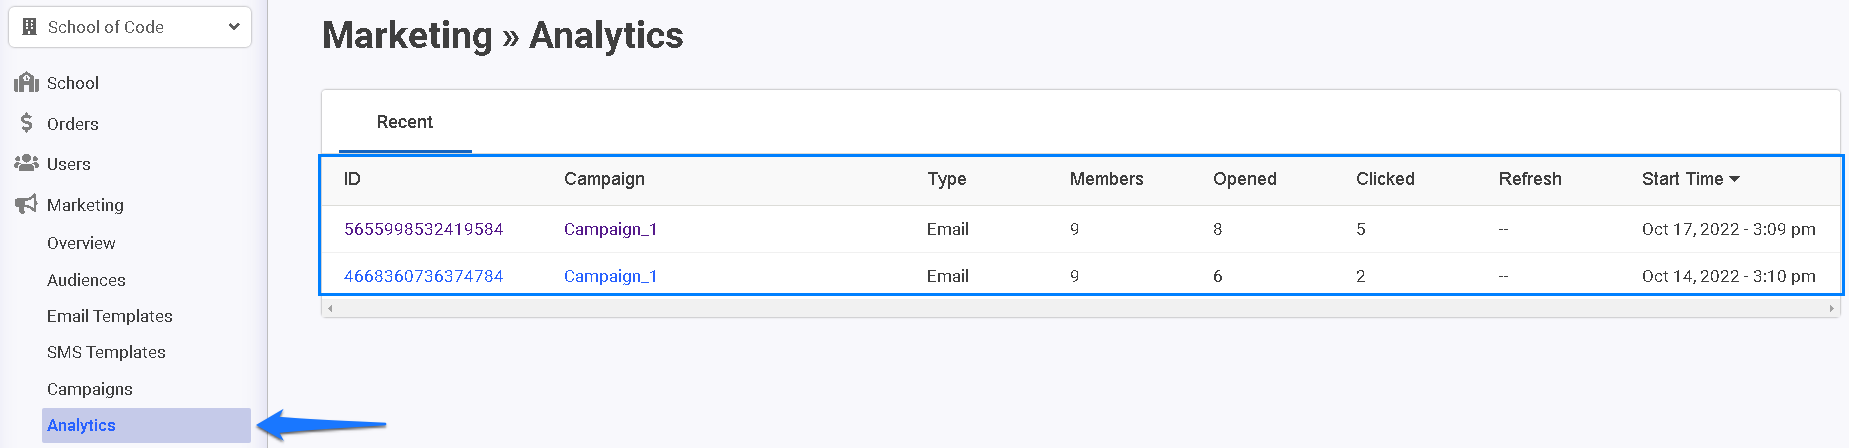This screenshot has height=448, width=1849.
Task: Click the building icon beside School of Code
Action: coord(29,27)
